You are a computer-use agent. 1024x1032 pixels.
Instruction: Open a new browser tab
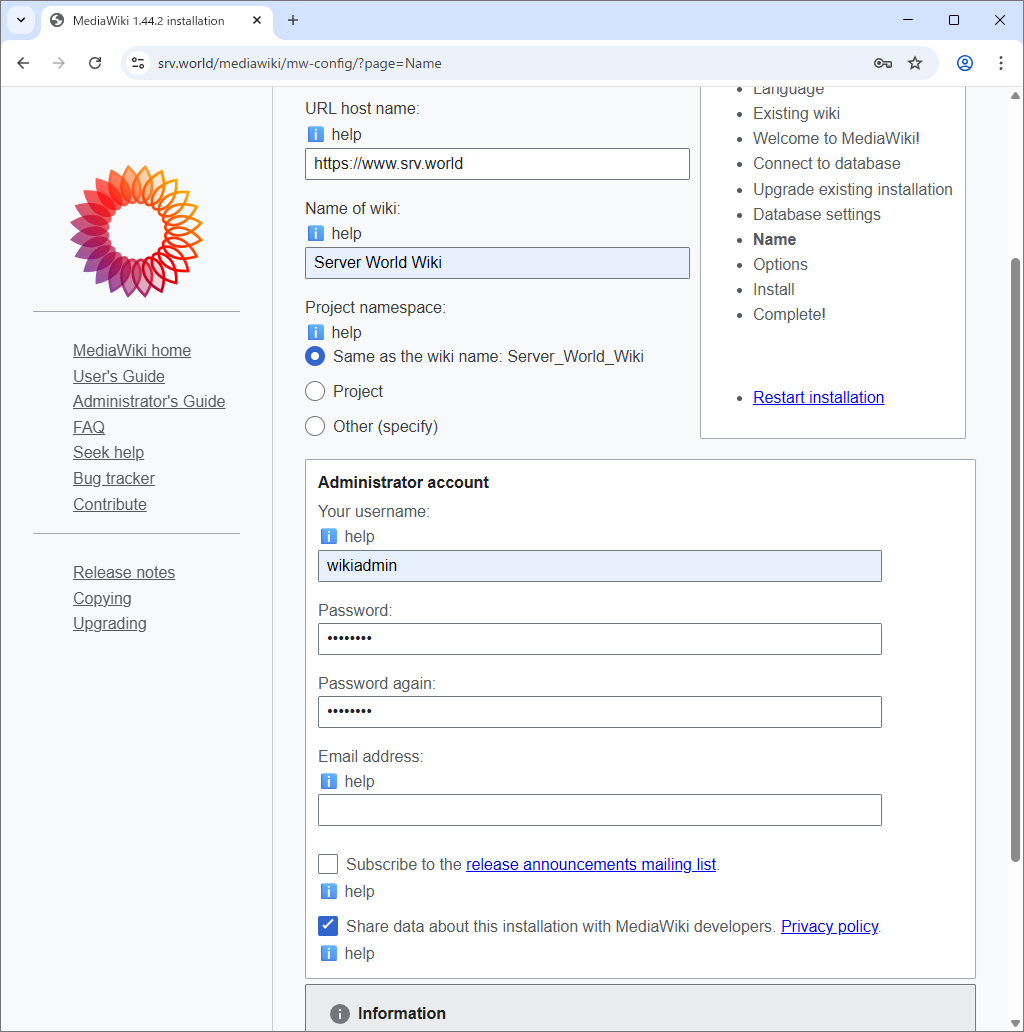coord(293,20)
